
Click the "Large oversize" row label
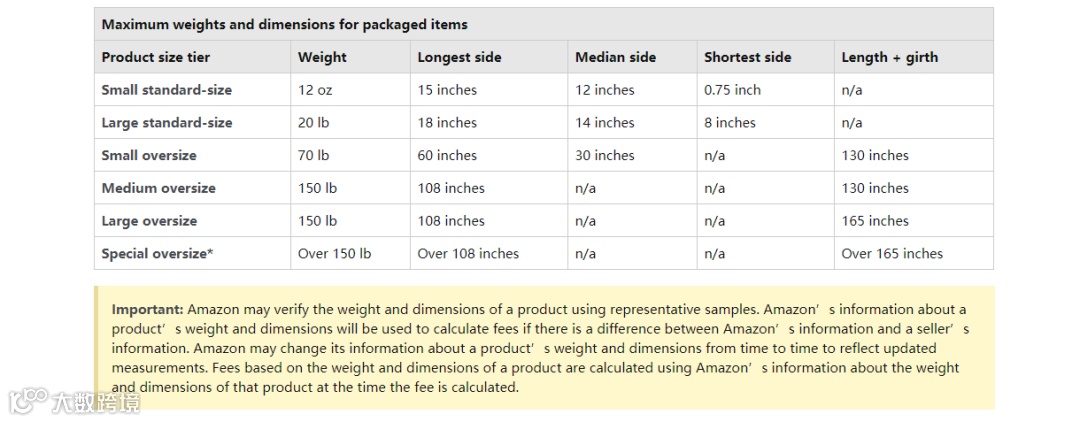[x=149, y=221]
